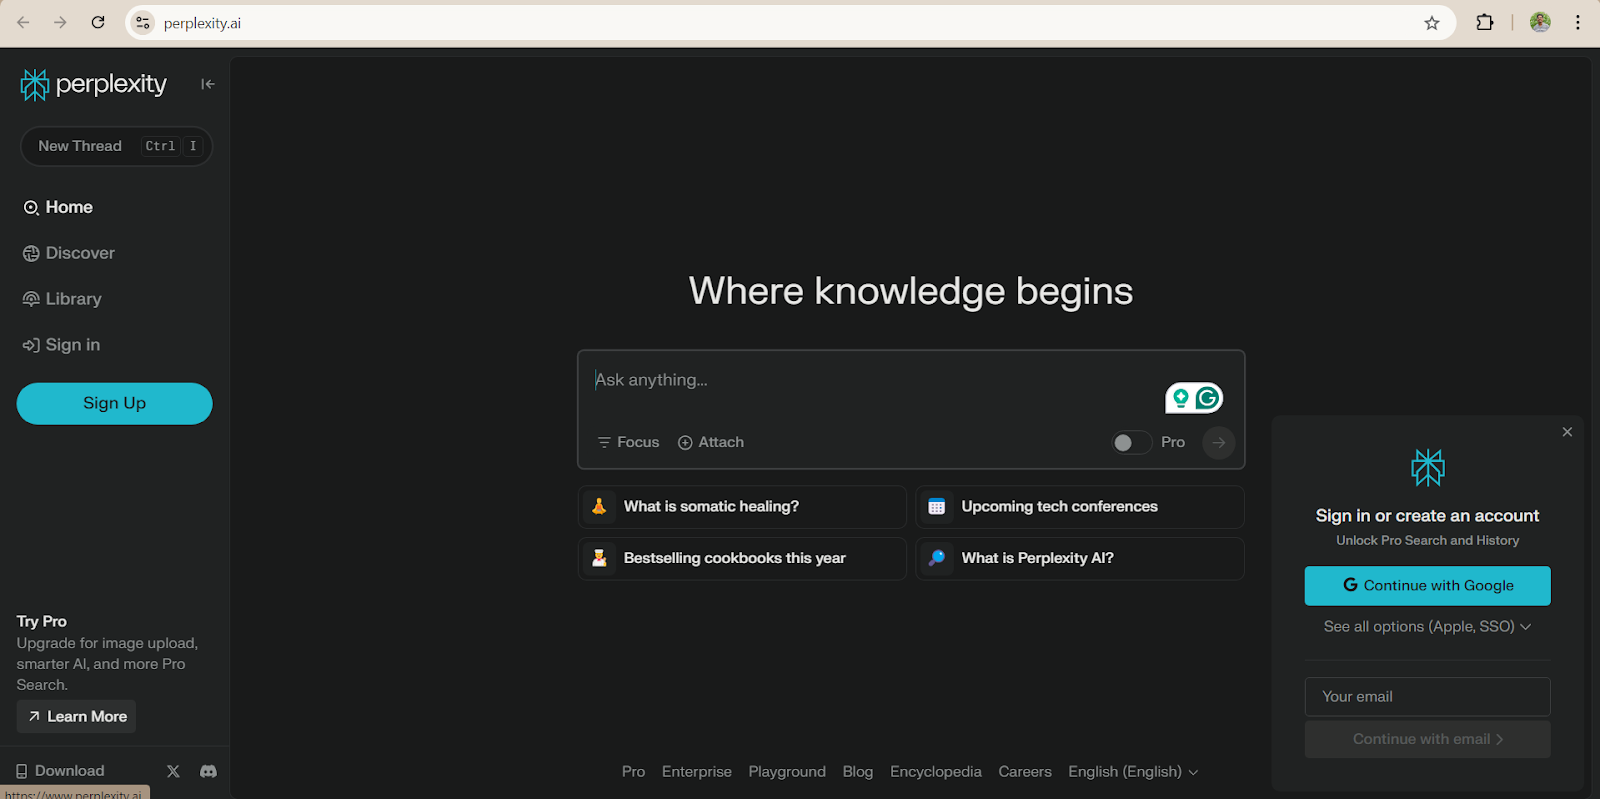Go to Home in sidebar
This screenshot has width=1600, height=799.
(58, 207)
